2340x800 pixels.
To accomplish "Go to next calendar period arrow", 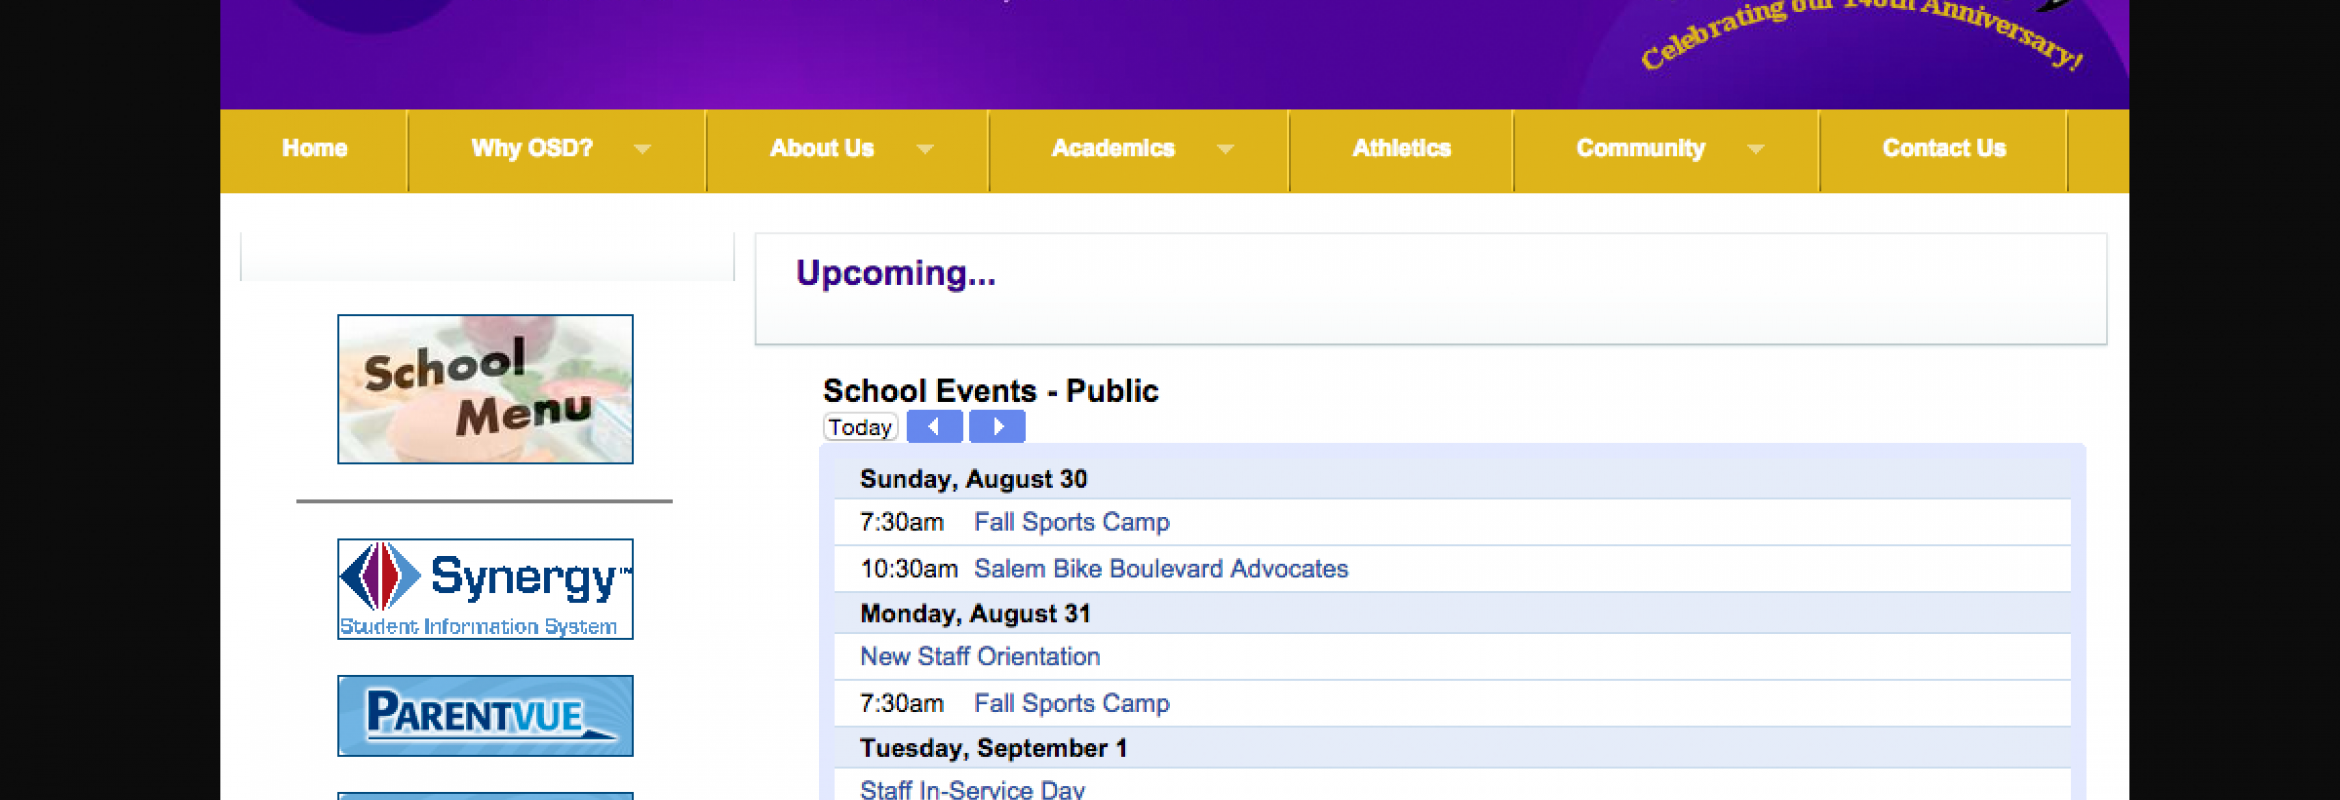I will click(x=997, y=427).
